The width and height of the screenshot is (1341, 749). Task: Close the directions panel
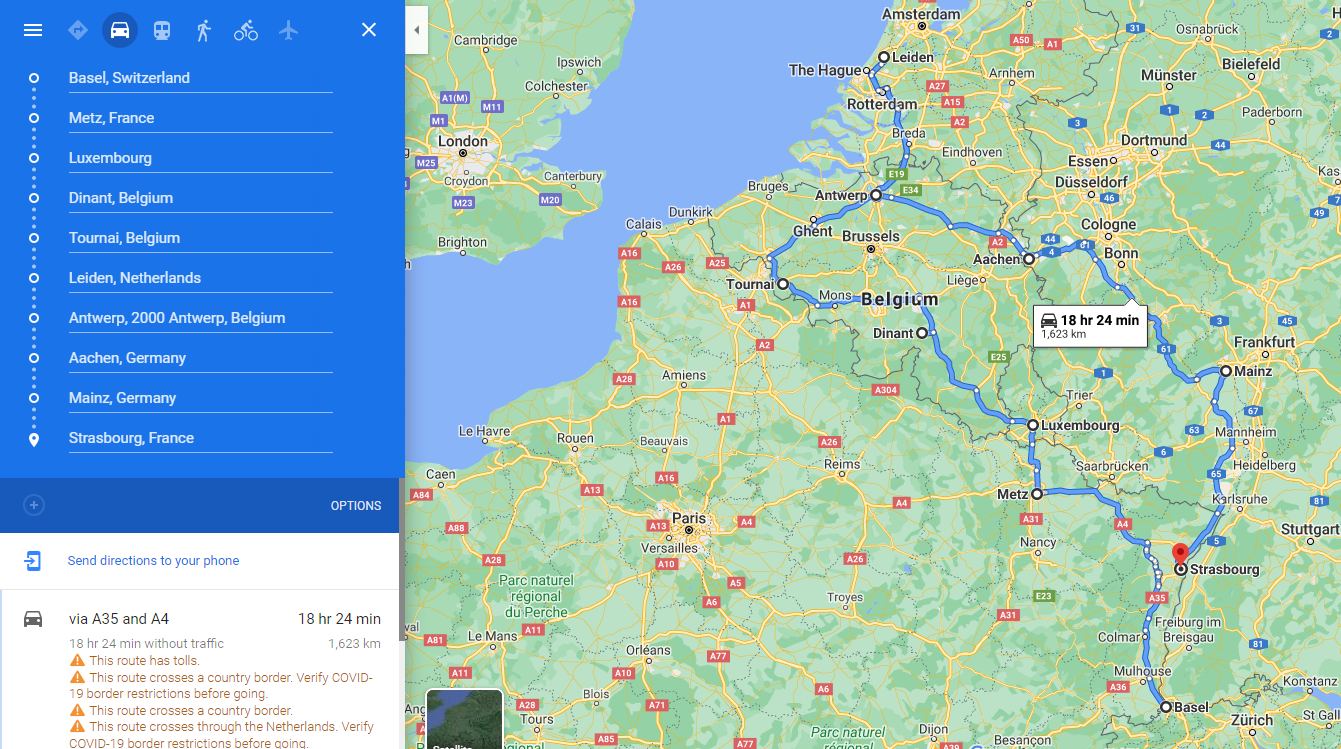click(x=369, y=30)
